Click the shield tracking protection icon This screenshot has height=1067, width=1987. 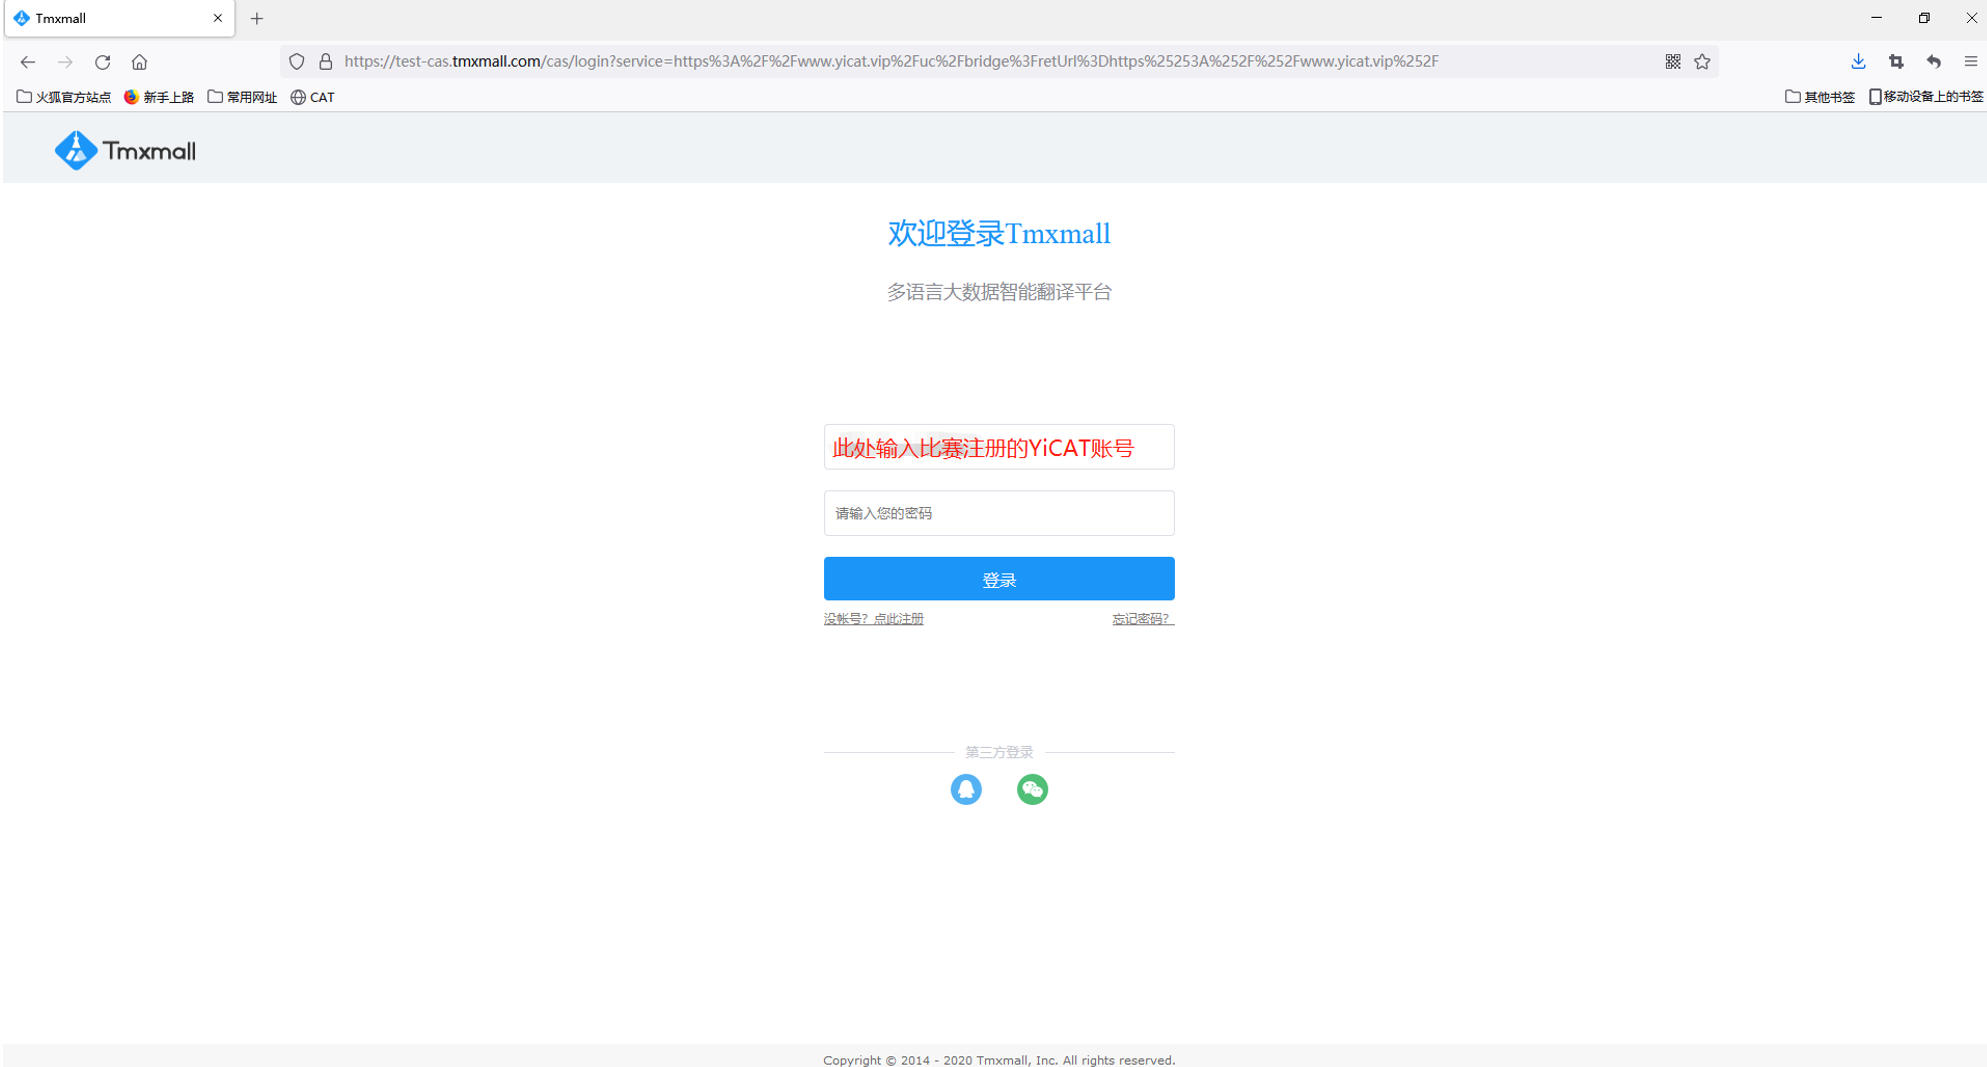click(297, 62)
